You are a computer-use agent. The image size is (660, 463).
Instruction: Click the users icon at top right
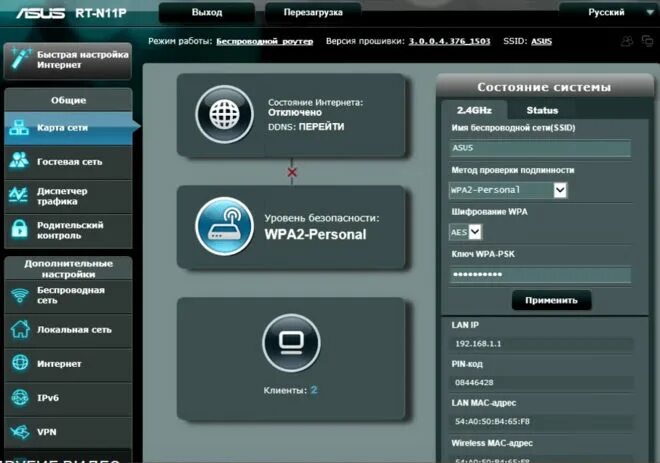point(627,41)
